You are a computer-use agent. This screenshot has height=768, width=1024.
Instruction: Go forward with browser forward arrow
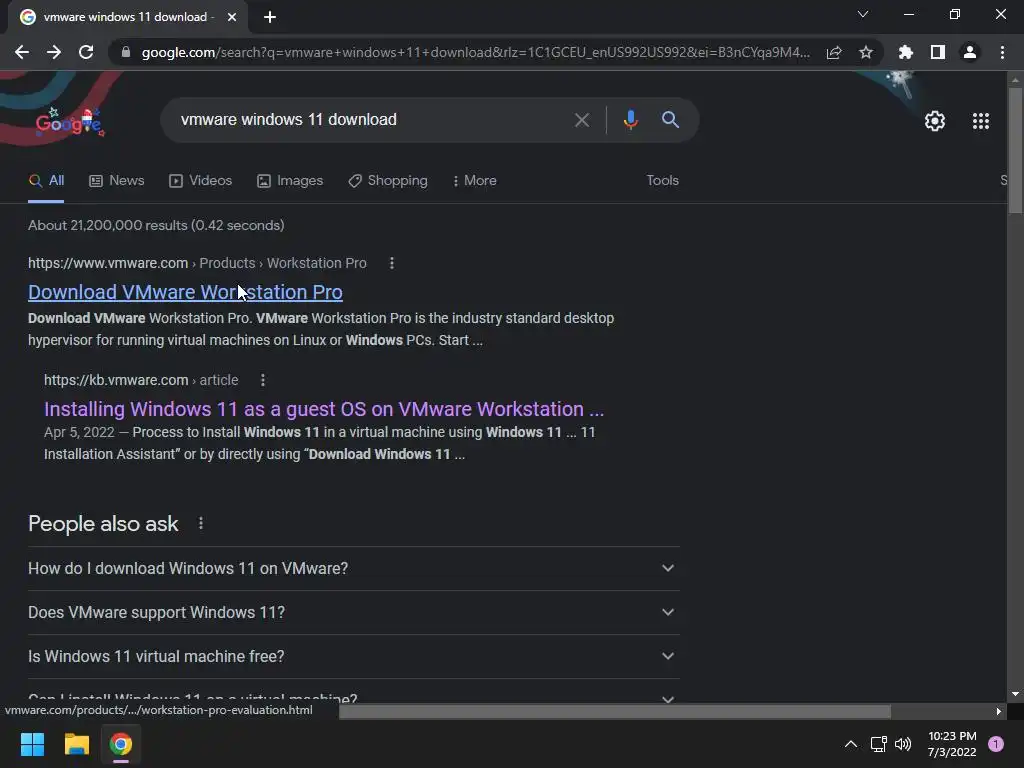(54, 52)
